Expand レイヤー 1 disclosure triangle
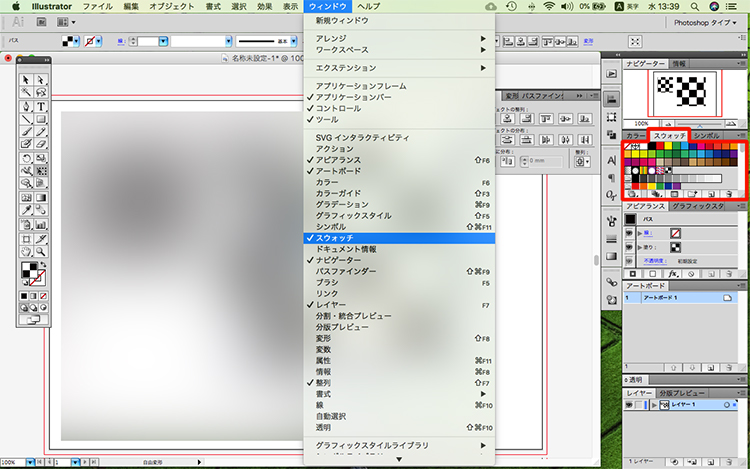Image resolution: width=750 pixels, height=469 pixels. (655, 406)
